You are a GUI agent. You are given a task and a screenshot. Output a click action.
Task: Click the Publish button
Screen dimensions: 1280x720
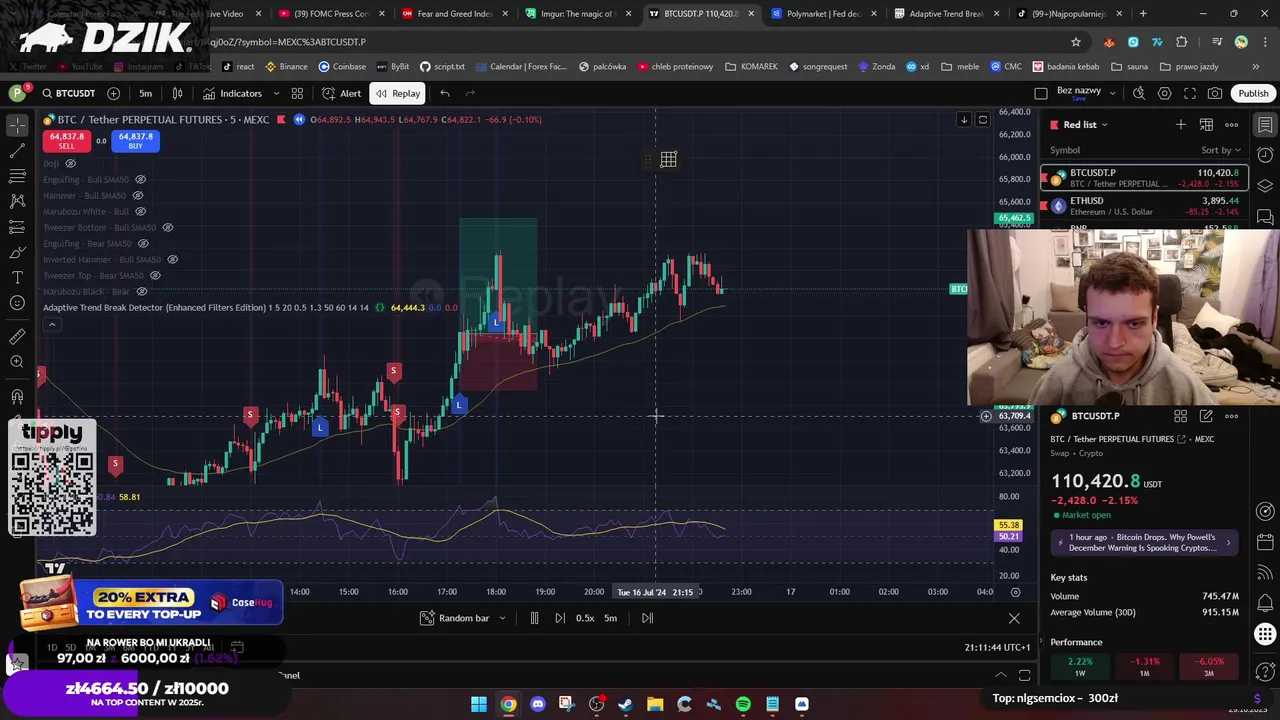(1253, 93)
